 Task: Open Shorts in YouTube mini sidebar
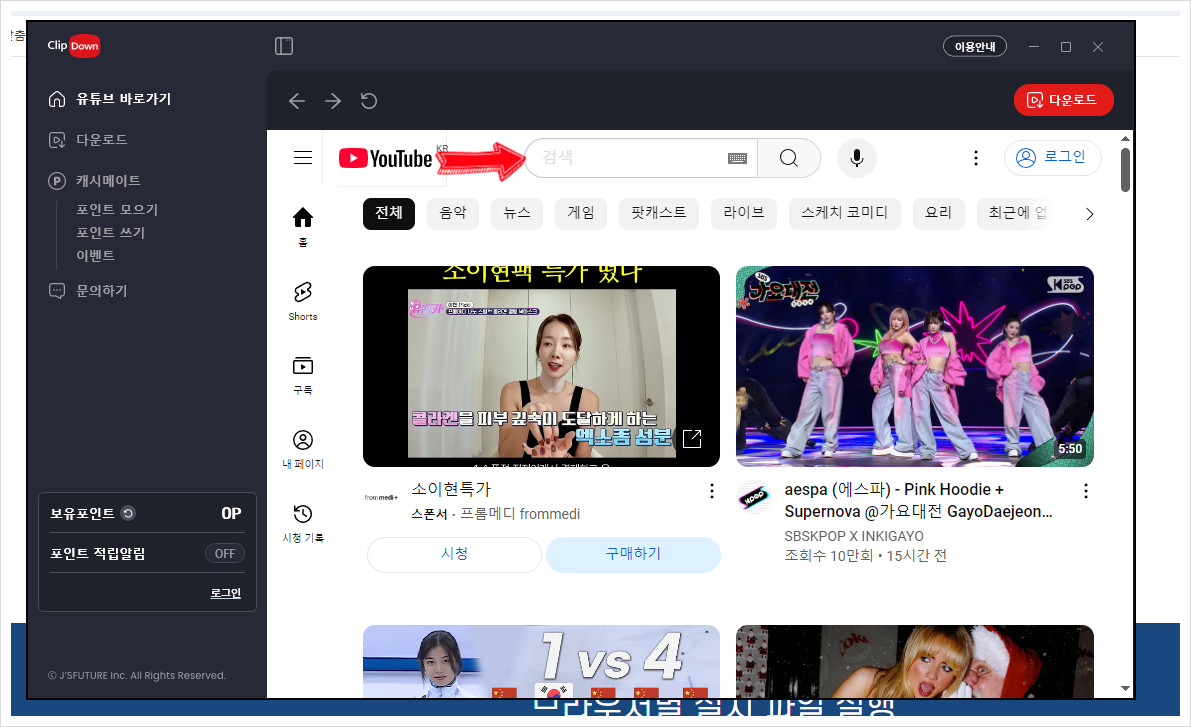[x=303, y=301]
